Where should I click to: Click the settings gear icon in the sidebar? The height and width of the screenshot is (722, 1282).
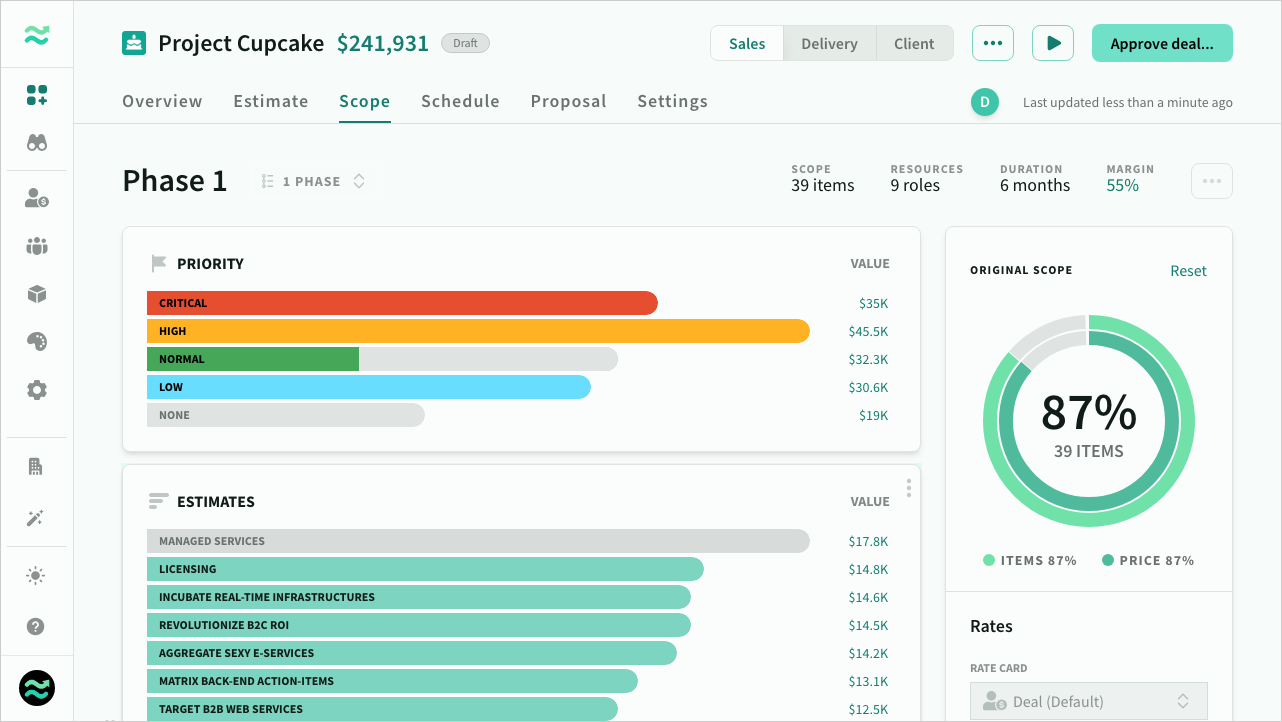pos(37,390)
